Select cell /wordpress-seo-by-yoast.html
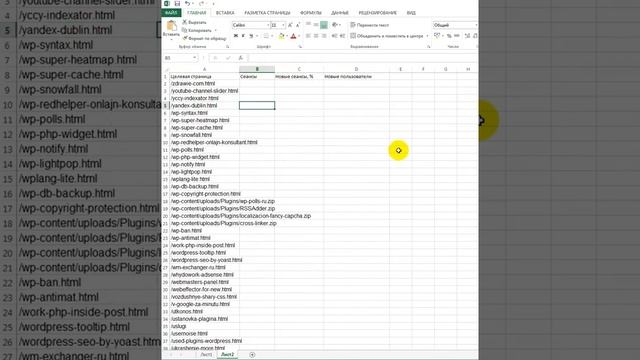Image resolution: width=640 pixels, height=360 pixels. coord(204,260)
